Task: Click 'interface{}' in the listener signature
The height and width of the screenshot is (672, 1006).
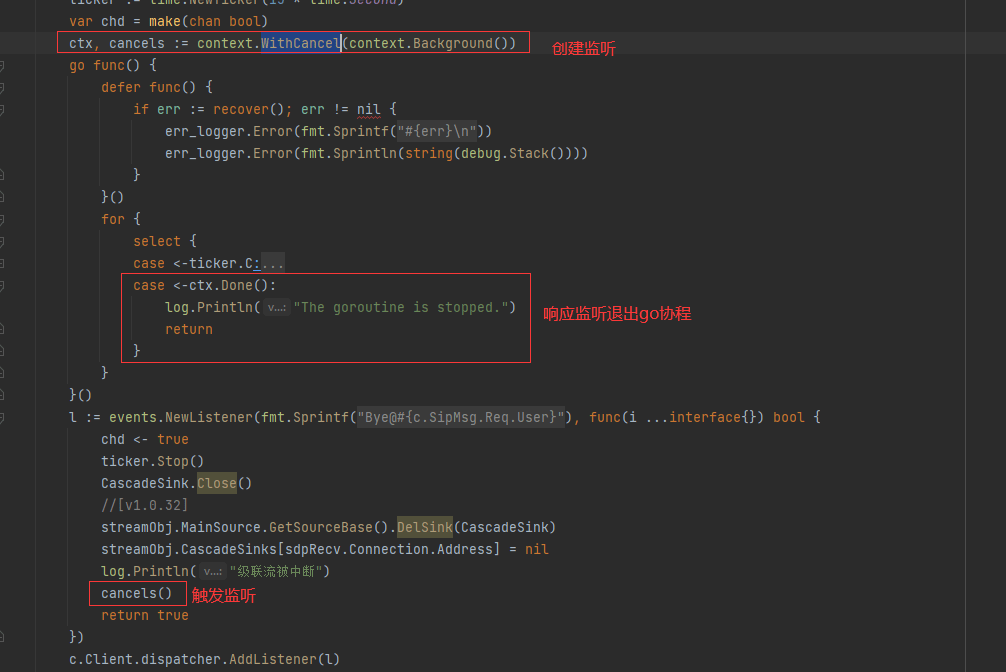Action: click(x=713, y=418)
